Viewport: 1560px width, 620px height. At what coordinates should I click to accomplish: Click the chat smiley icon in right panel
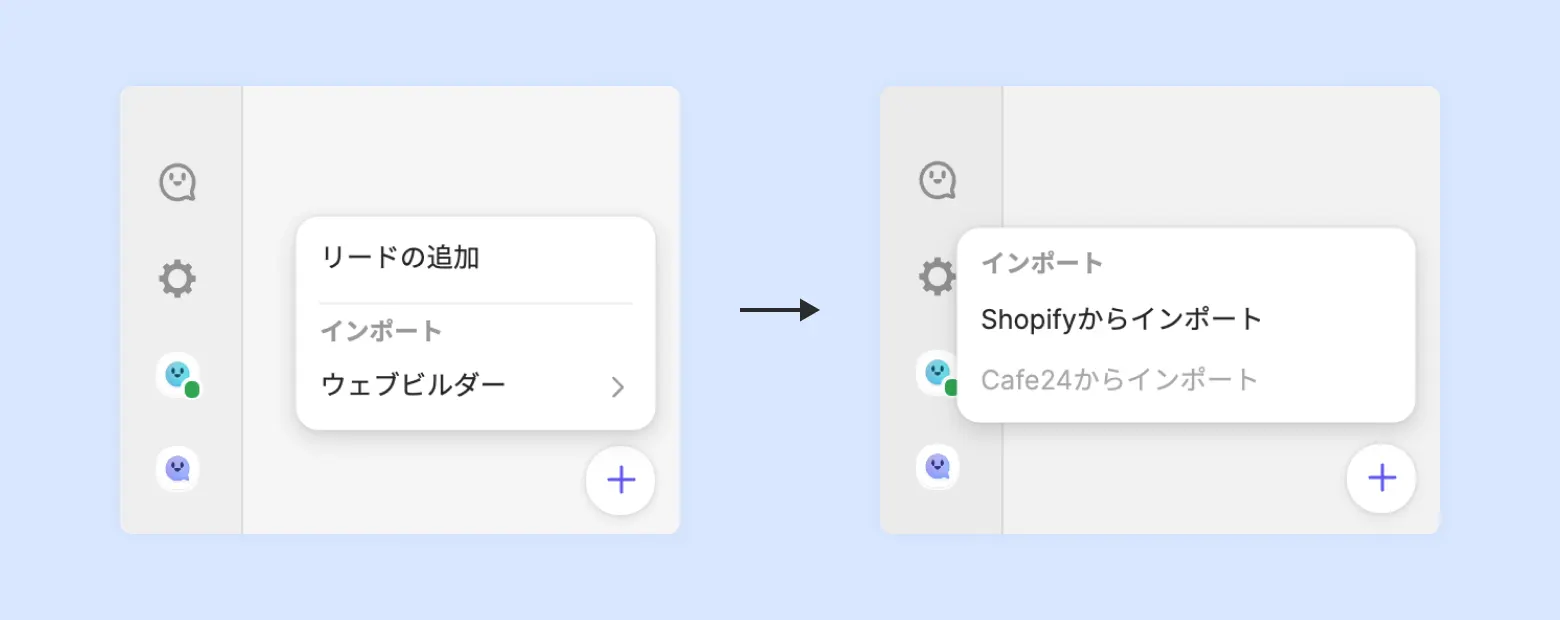point(937,181)
